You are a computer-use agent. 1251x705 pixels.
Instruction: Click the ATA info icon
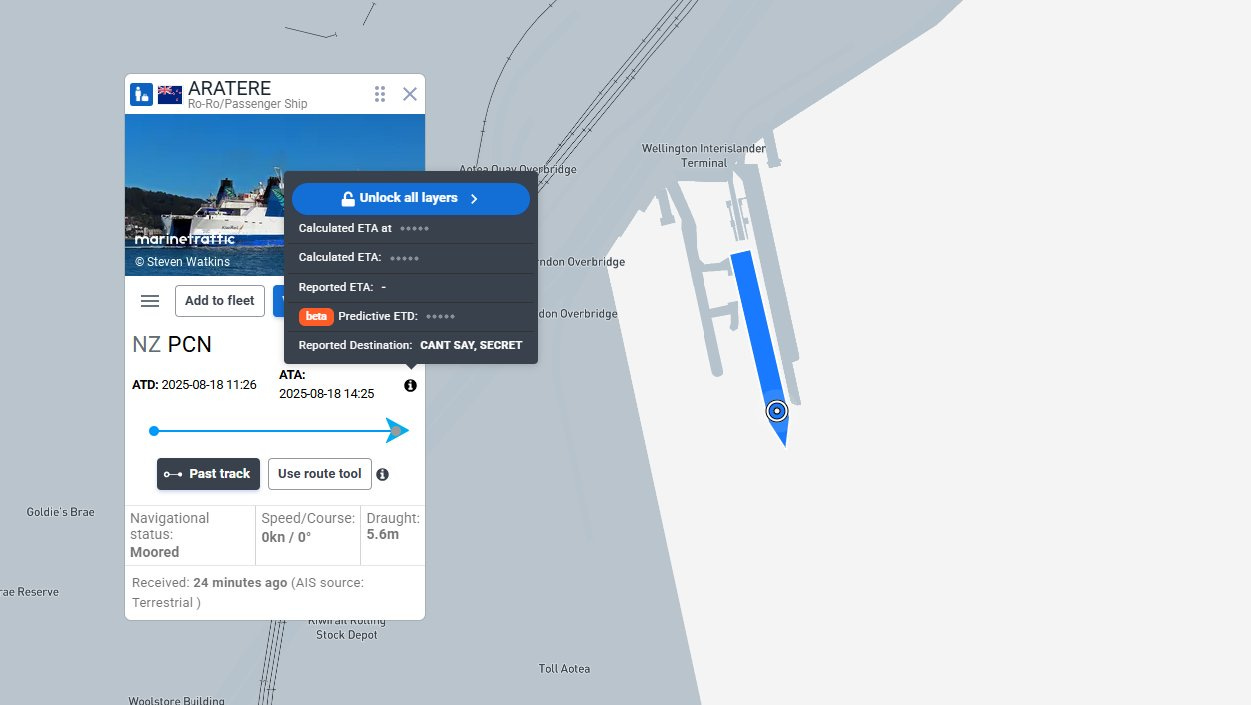click(x=410, y=386)
